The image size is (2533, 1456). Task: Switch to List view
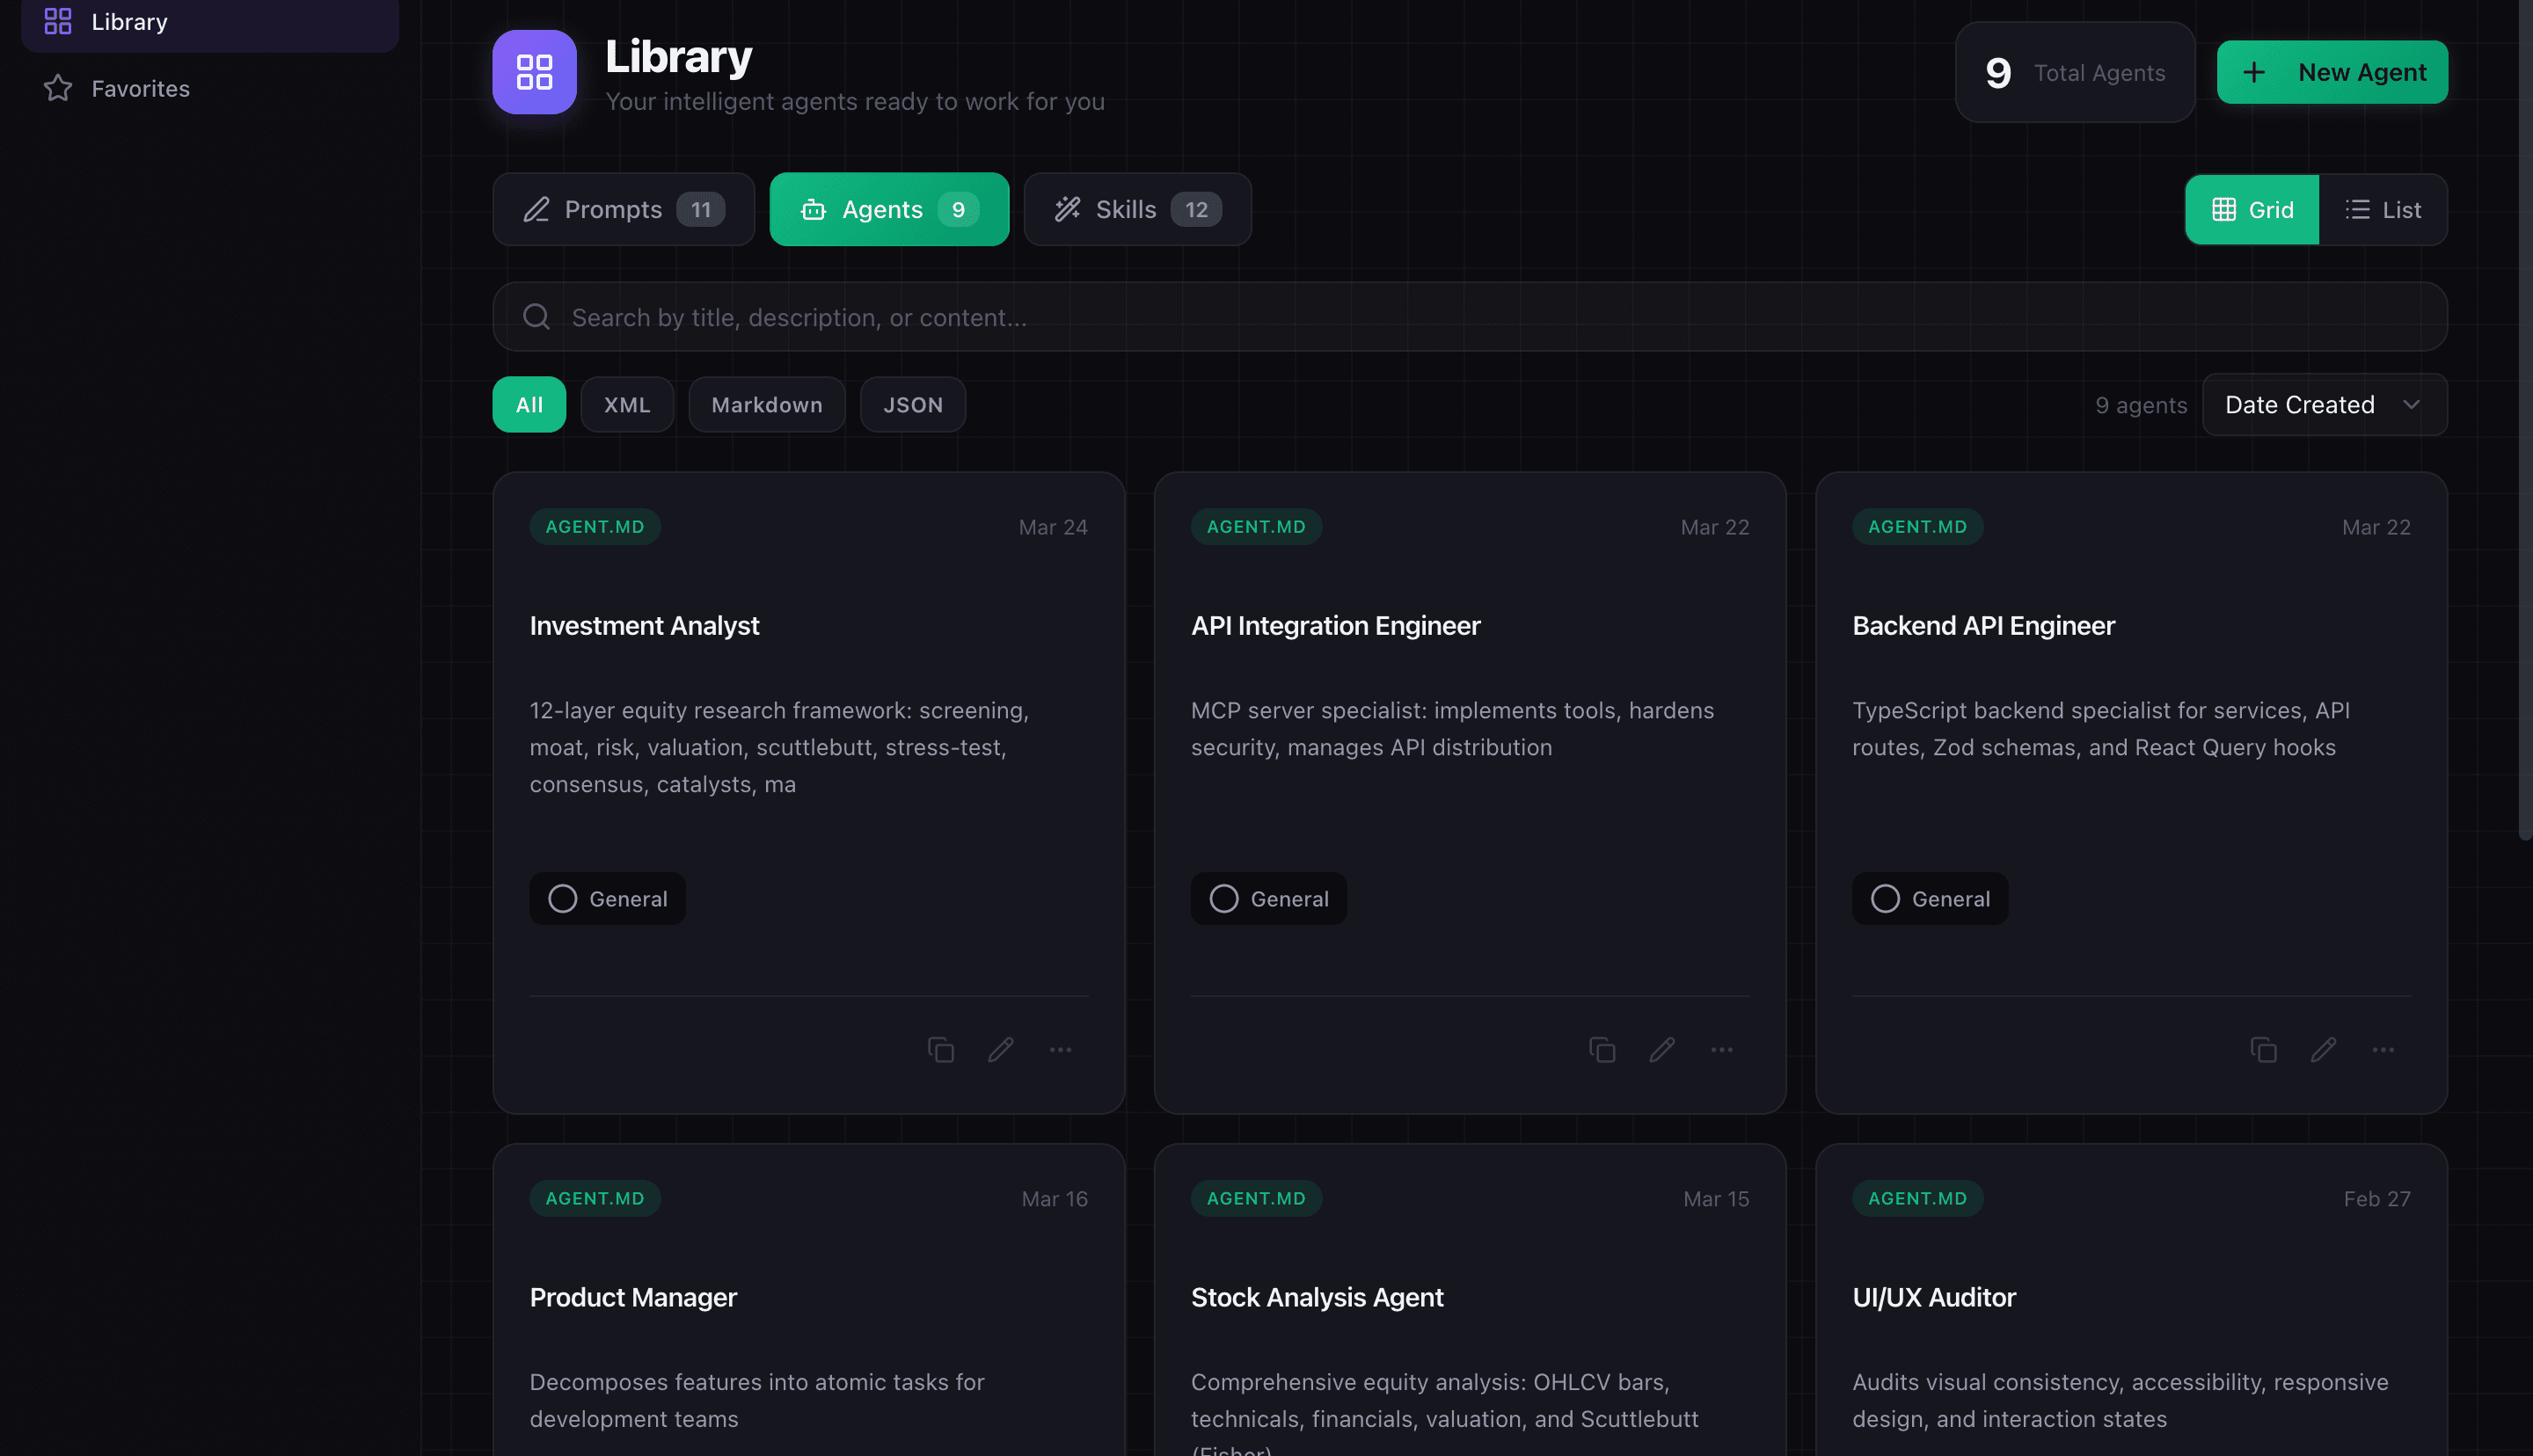pyautogui.click(x=2383, y=210)
